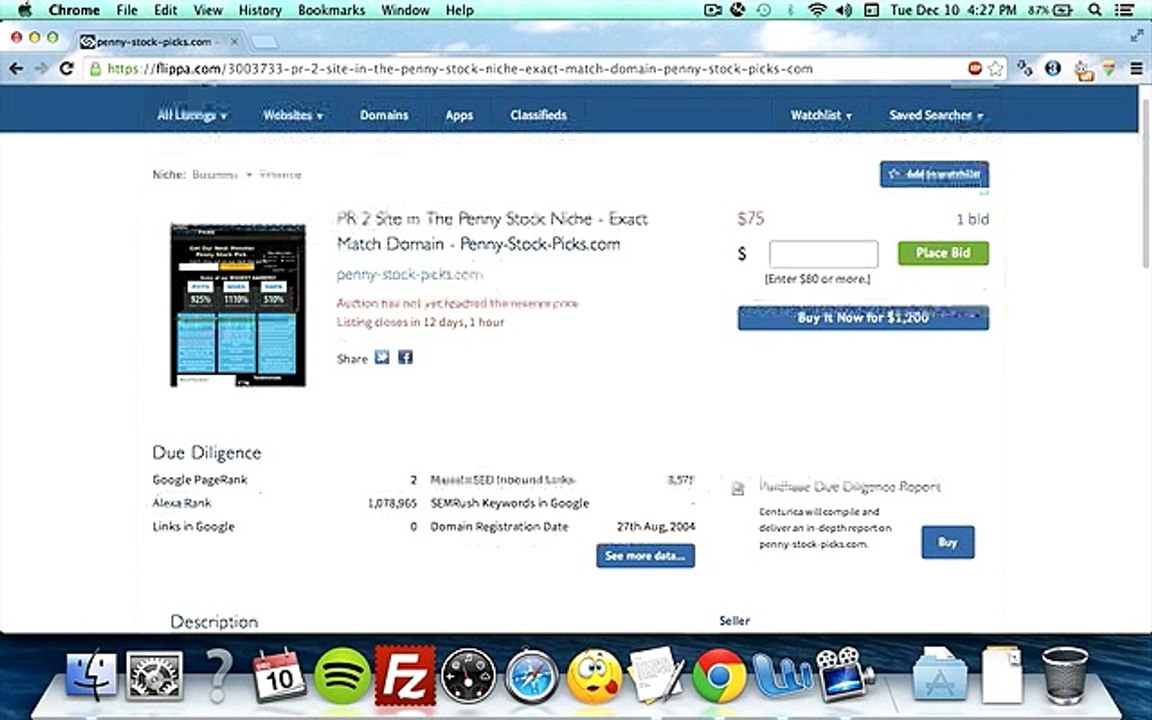Open Finder from the dock
1152x720 pixels.
click(x=91, y=674)
